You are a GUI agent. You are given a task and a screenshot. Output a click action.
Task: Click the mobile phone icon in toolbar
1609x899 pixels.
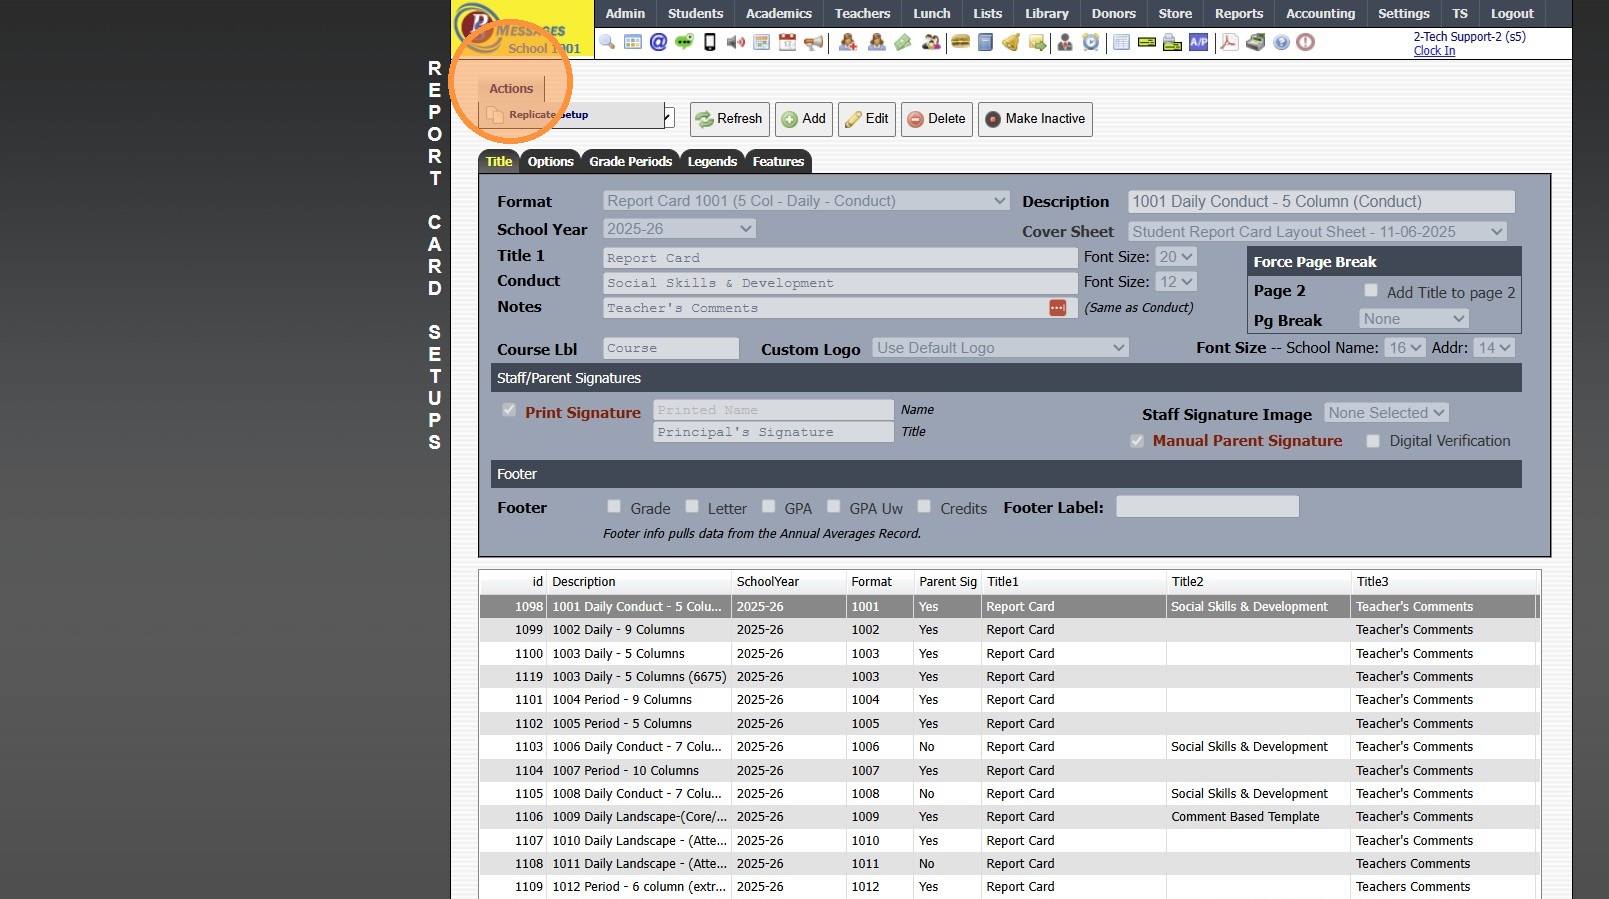point(710,42)
